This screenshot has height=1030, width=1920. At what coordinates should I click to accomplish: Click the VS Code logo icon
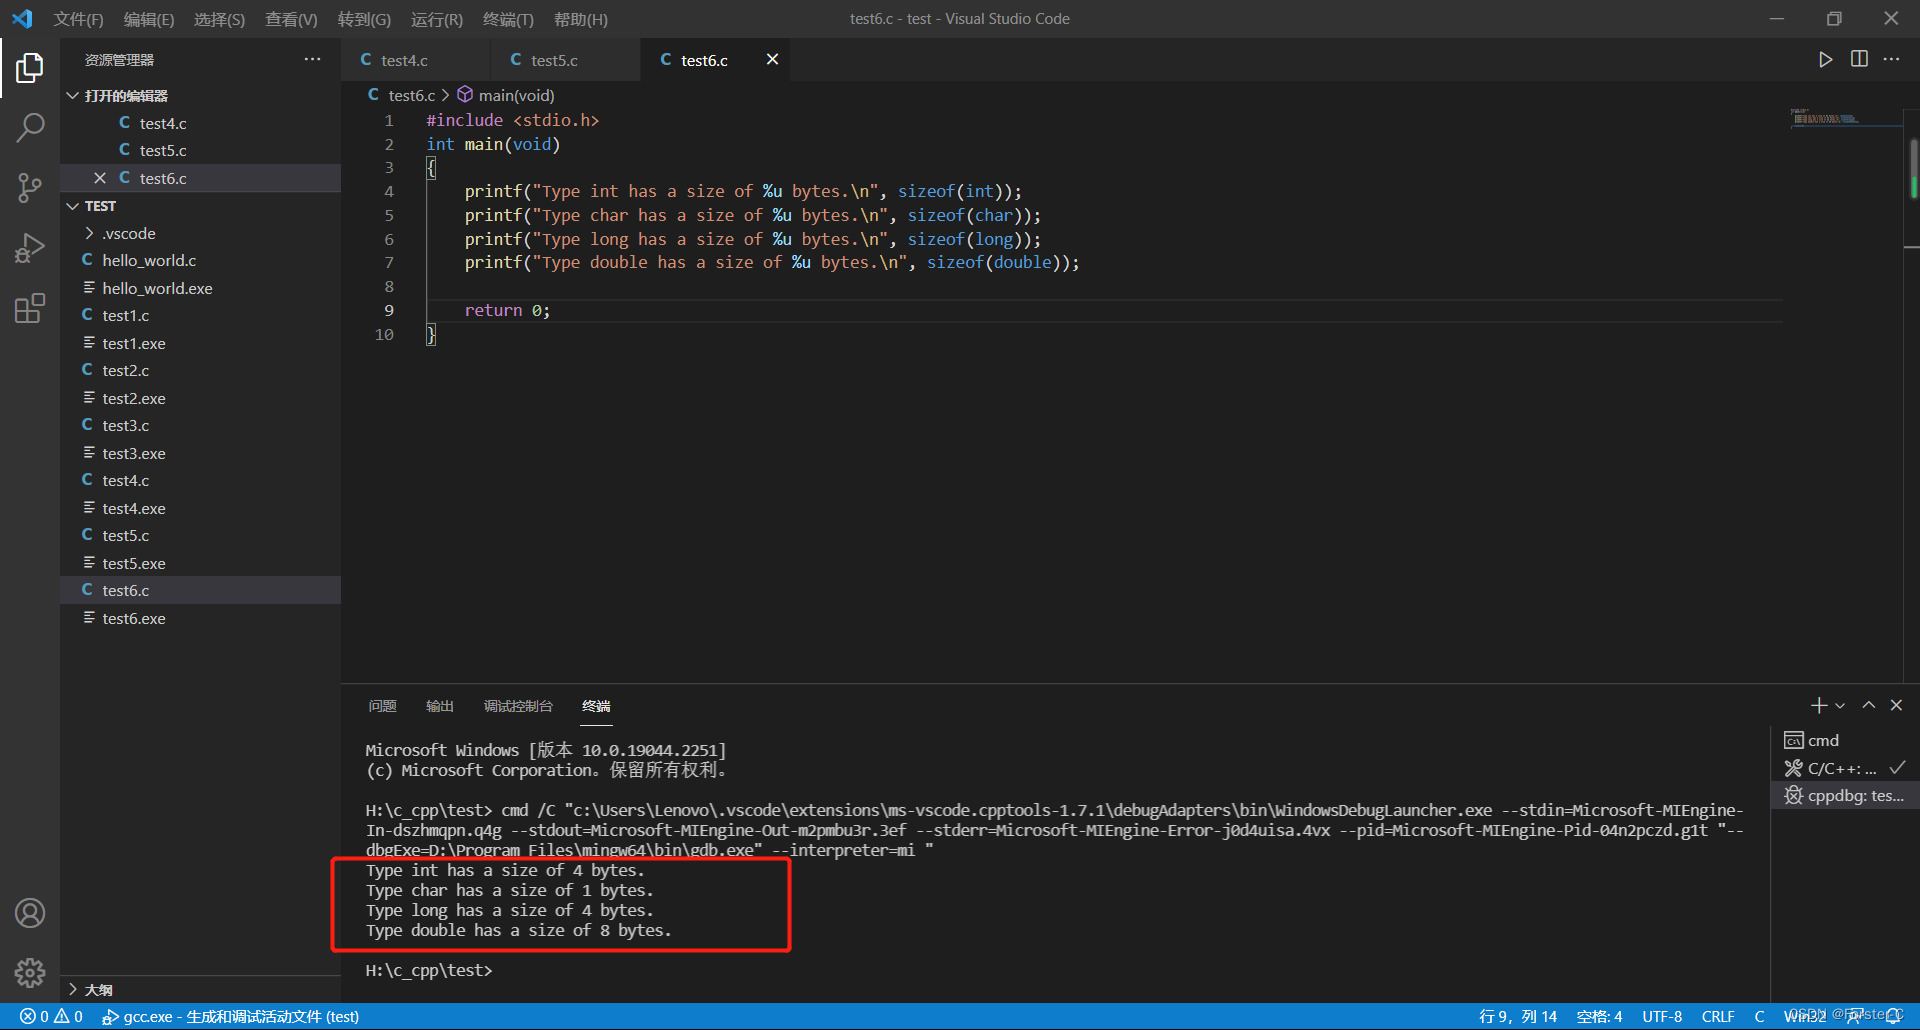coord(22,19)
